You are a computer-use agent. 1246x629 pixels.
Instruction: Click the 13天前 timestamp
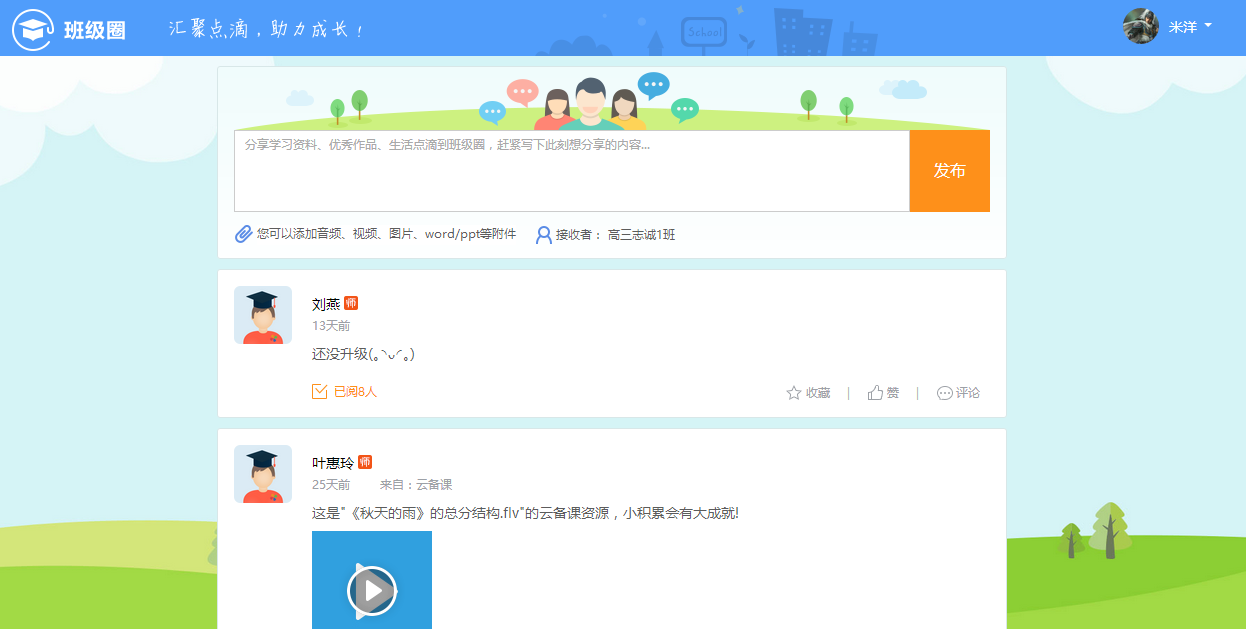point(331,326)
